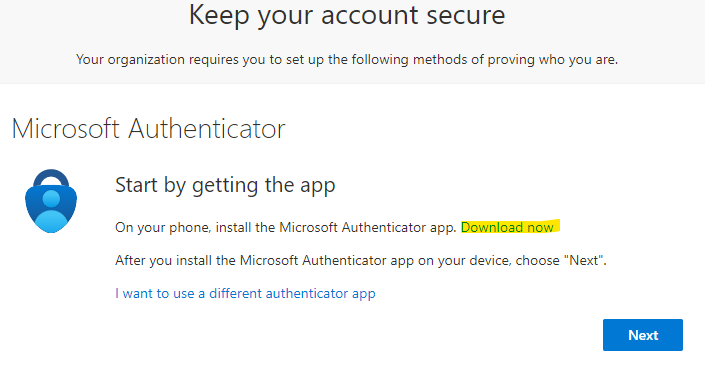Click the quoted "Next" word in the instructions
The height and width of the screenshot is (366, 705).
pos(585,260)
